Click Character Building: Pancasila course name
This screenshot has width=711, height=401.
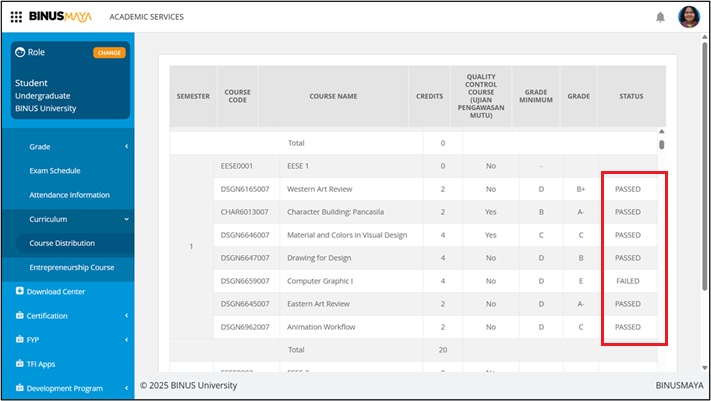click(x=336, y=212)
